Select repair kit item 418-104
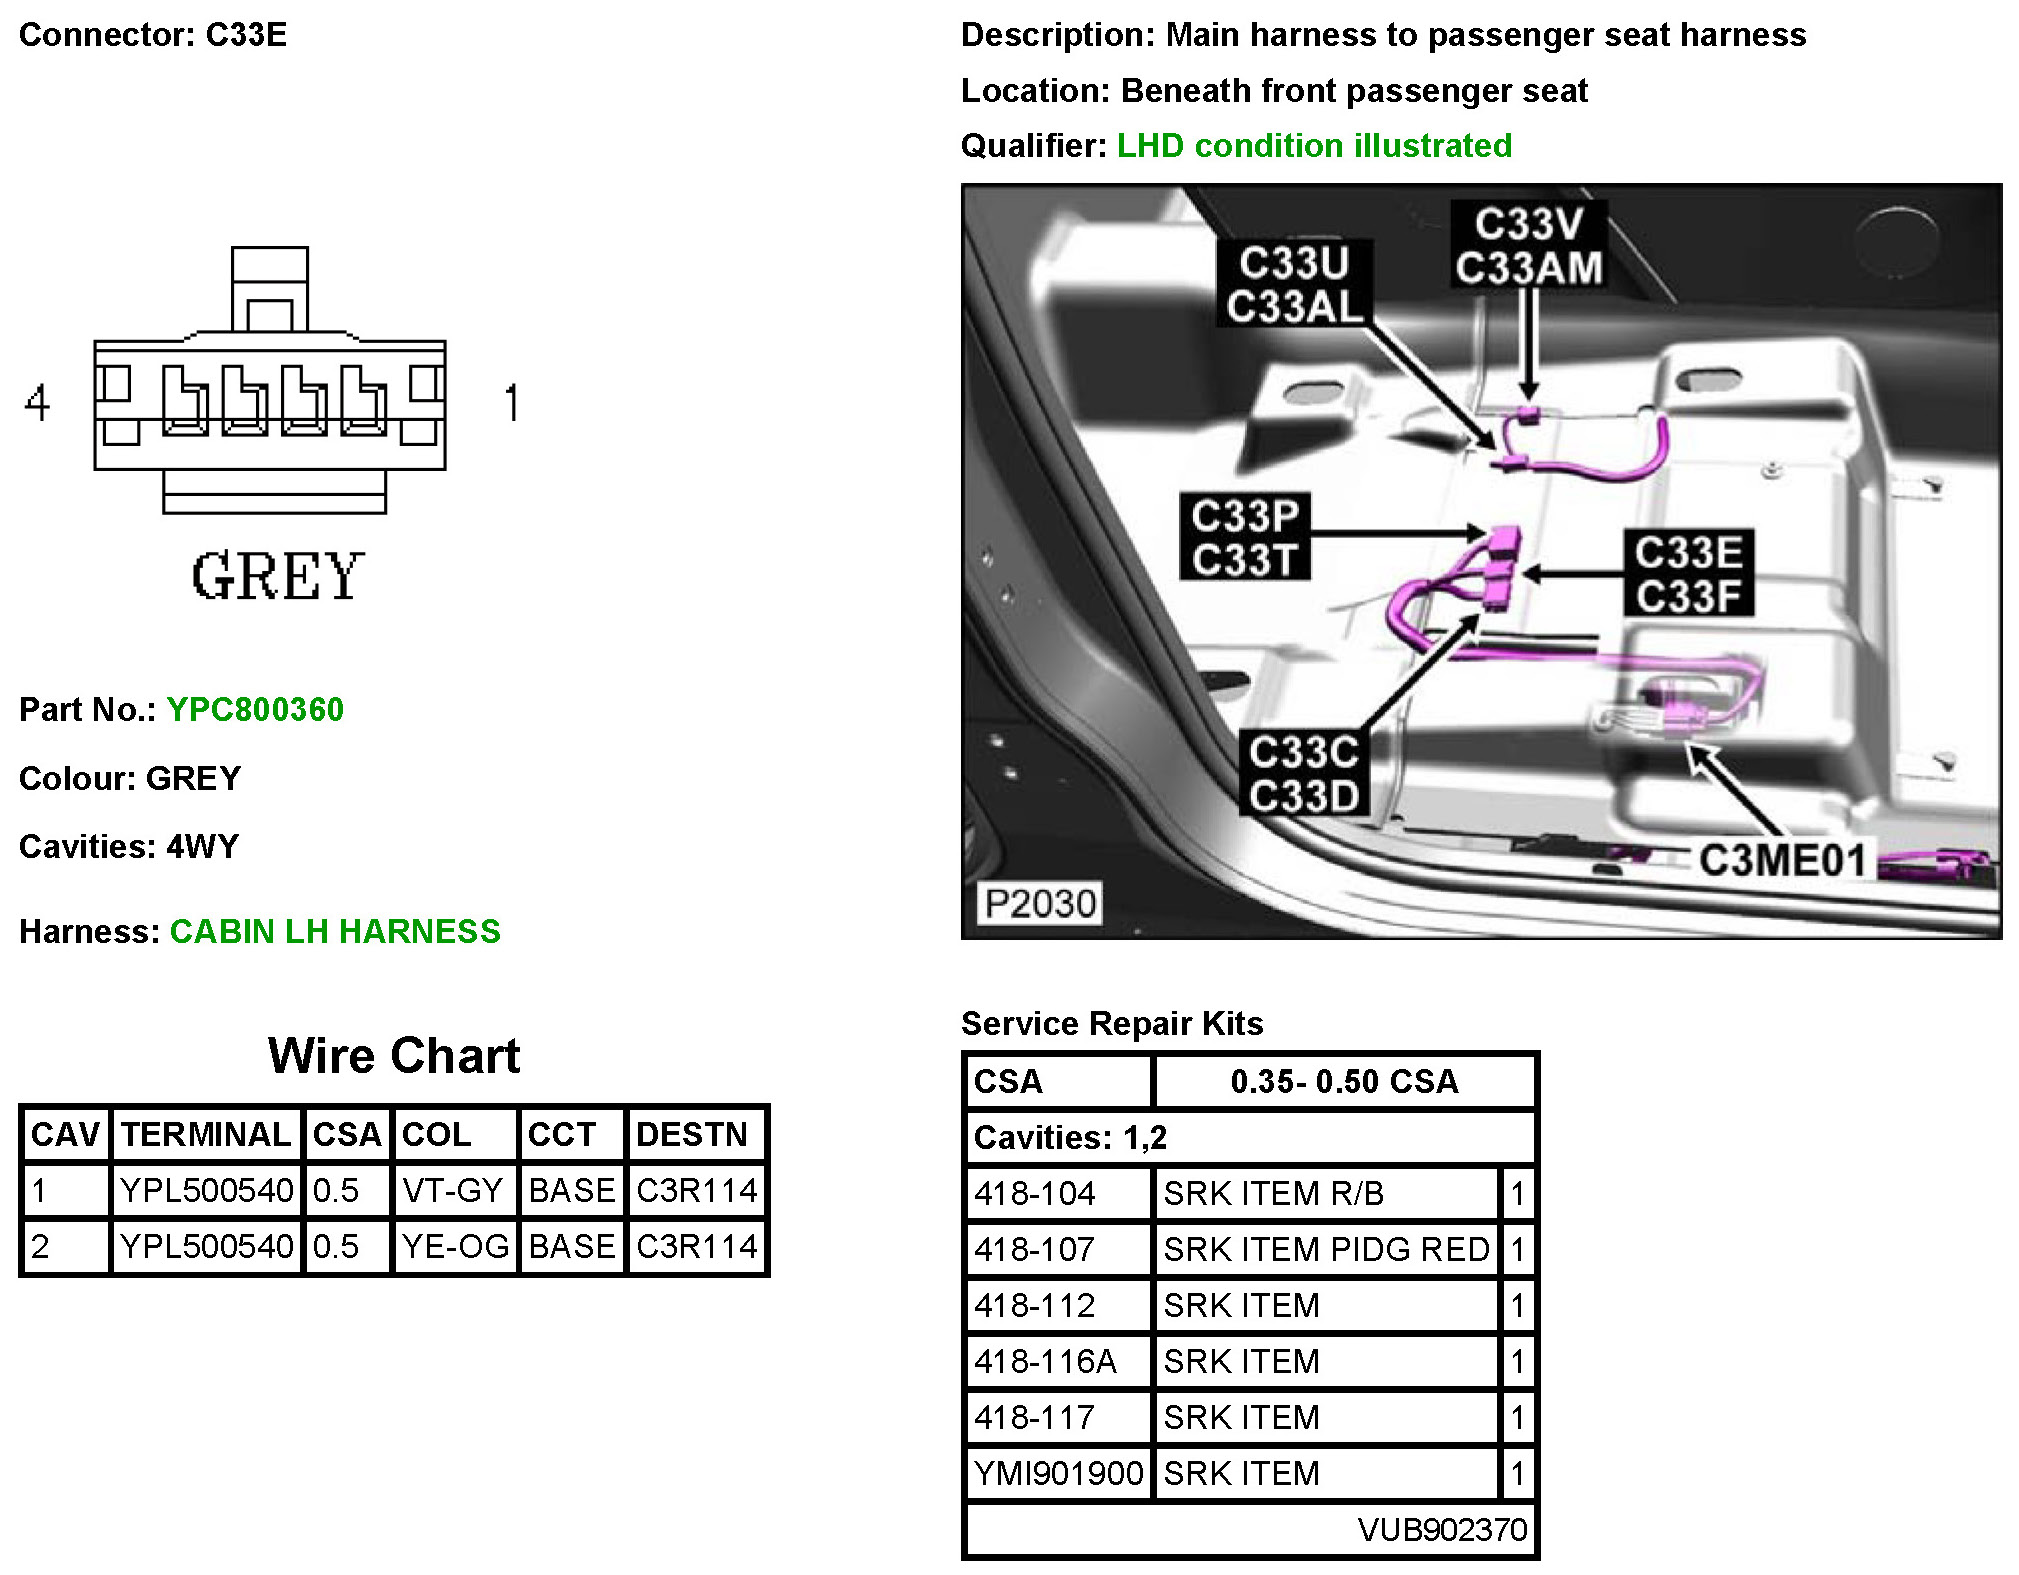The image size is (2019, 1575). (1035, 1193)
